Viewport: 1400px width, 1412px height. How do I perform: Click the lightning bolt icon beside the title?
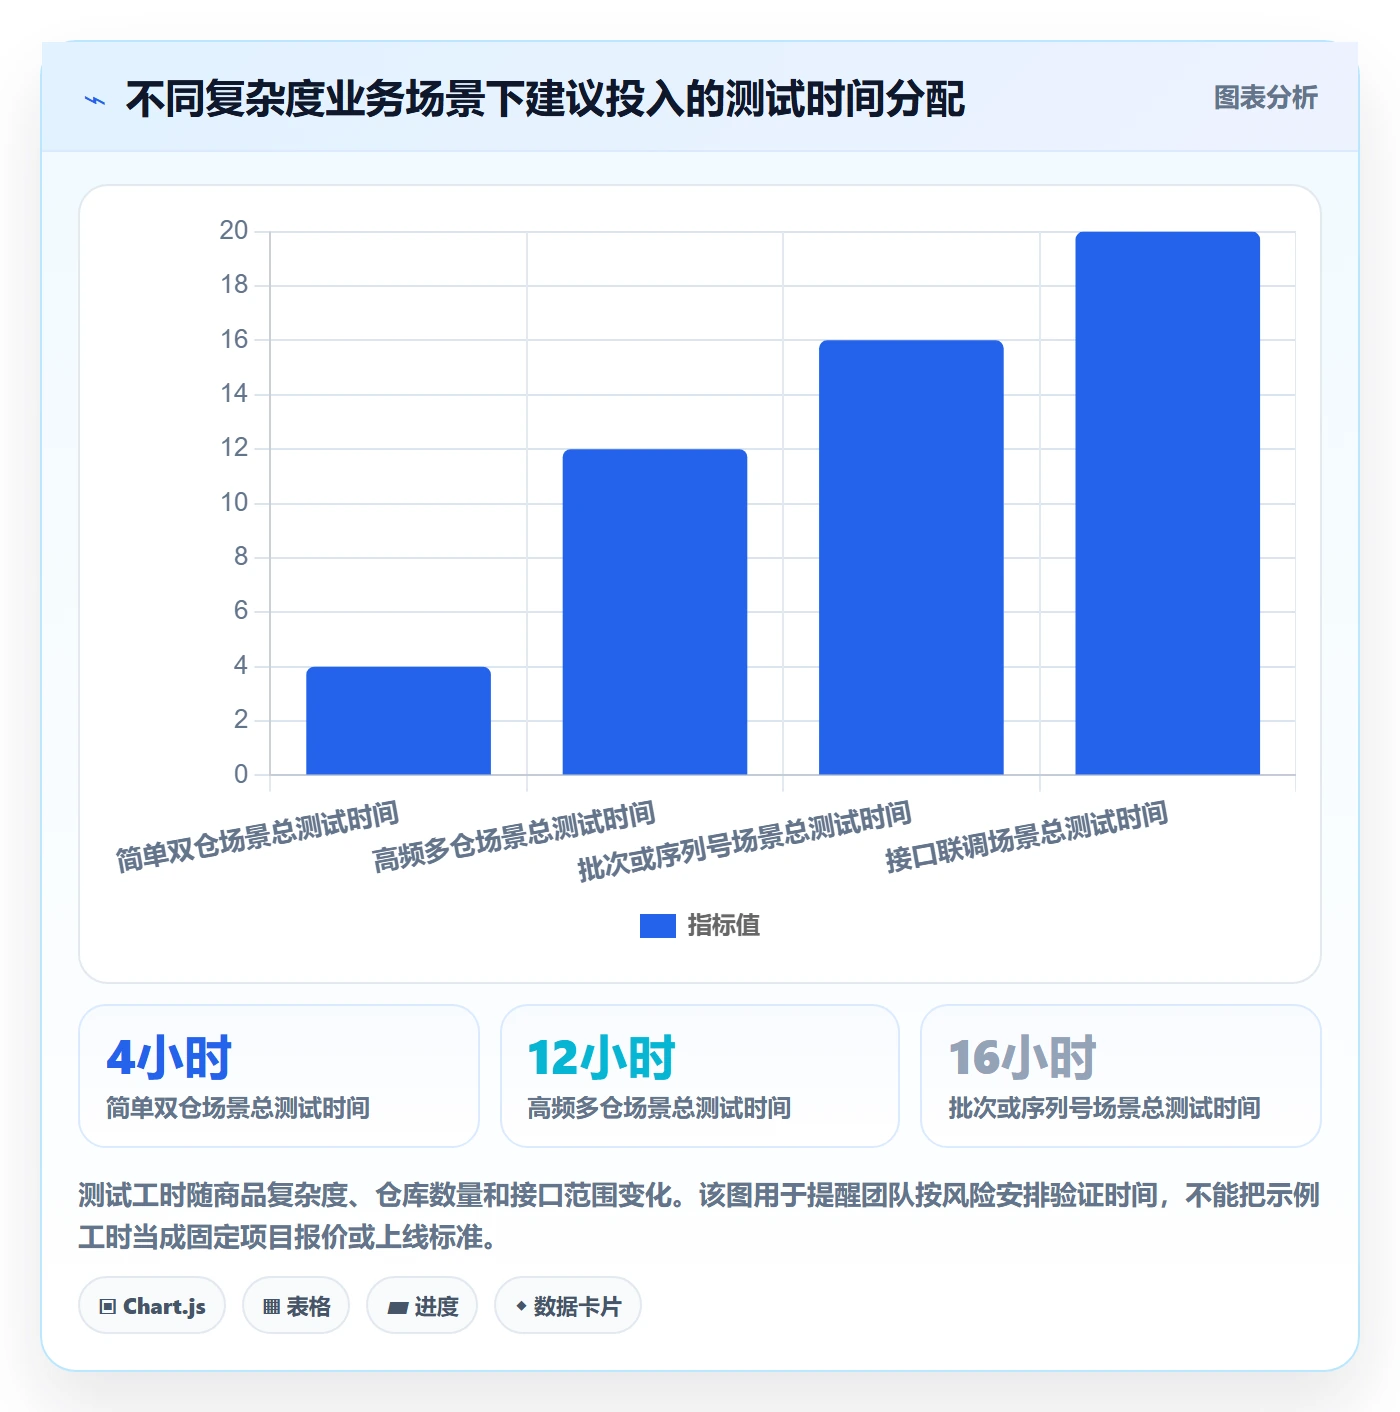click(x=95, y=100)
